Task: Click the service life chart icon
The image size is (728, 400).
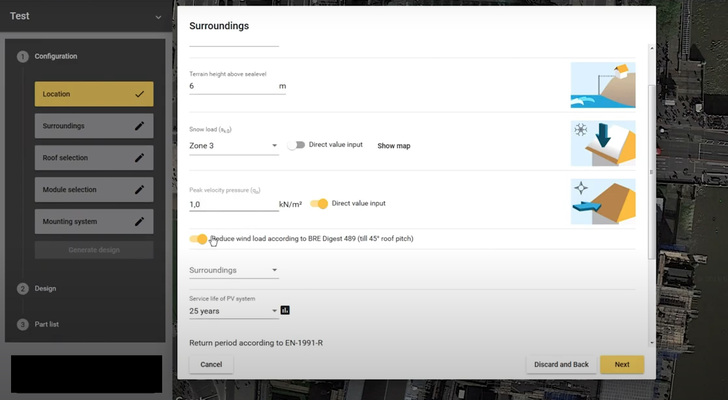Action: pyautogui.click(x=285, y=310)
